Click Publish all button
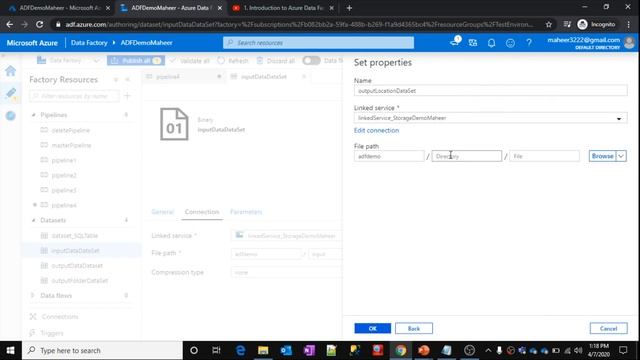 (136, 60)
